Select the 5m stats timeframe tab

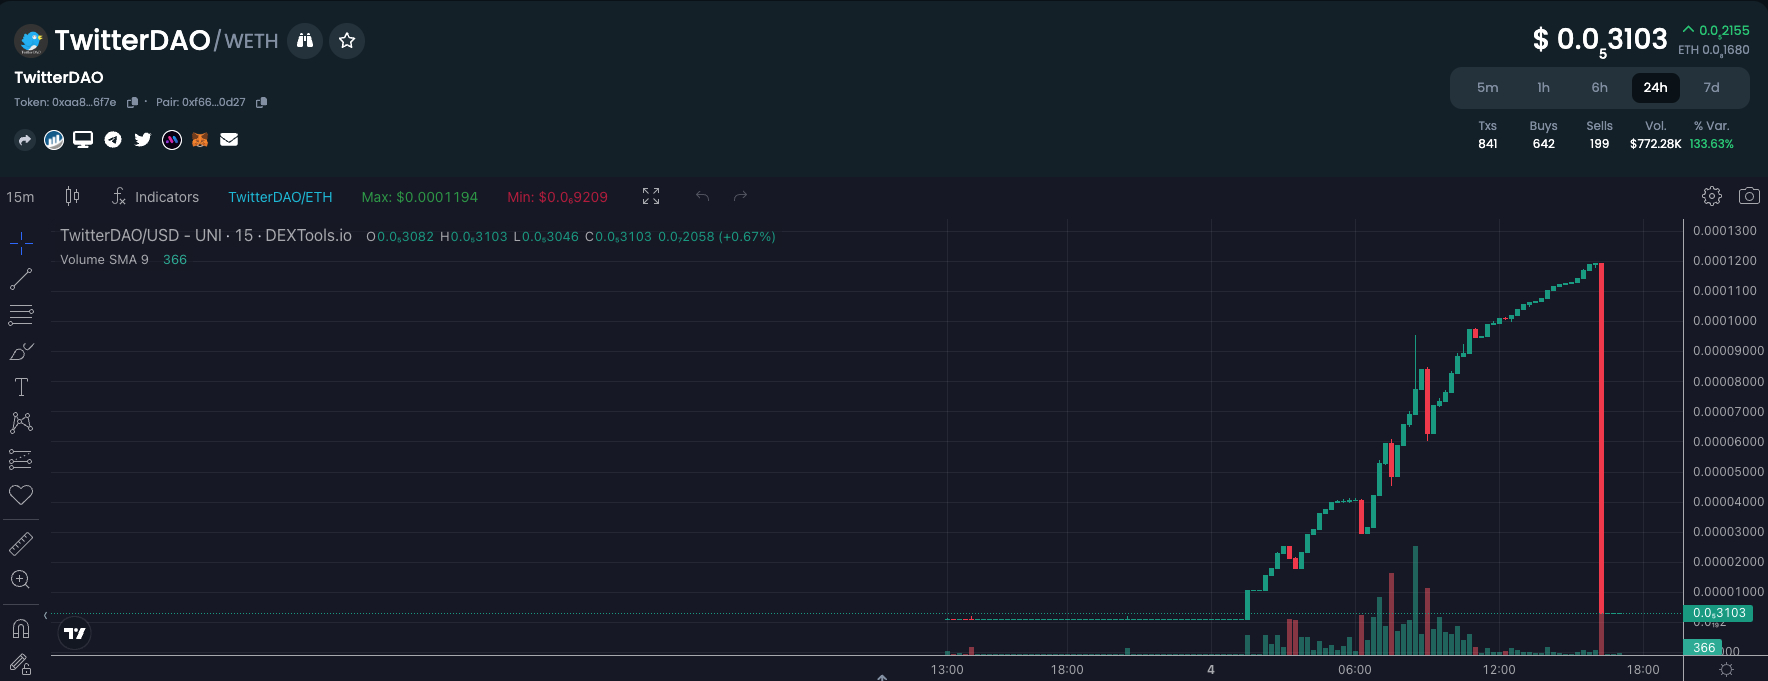[x=1488, y=88]
